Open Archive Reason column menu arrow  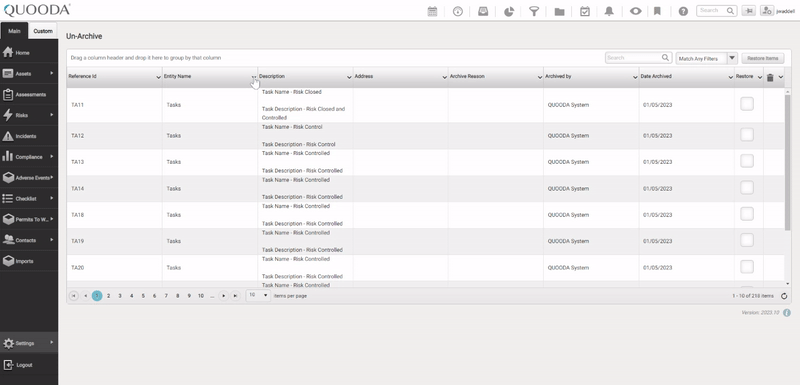tap(540, 77)
